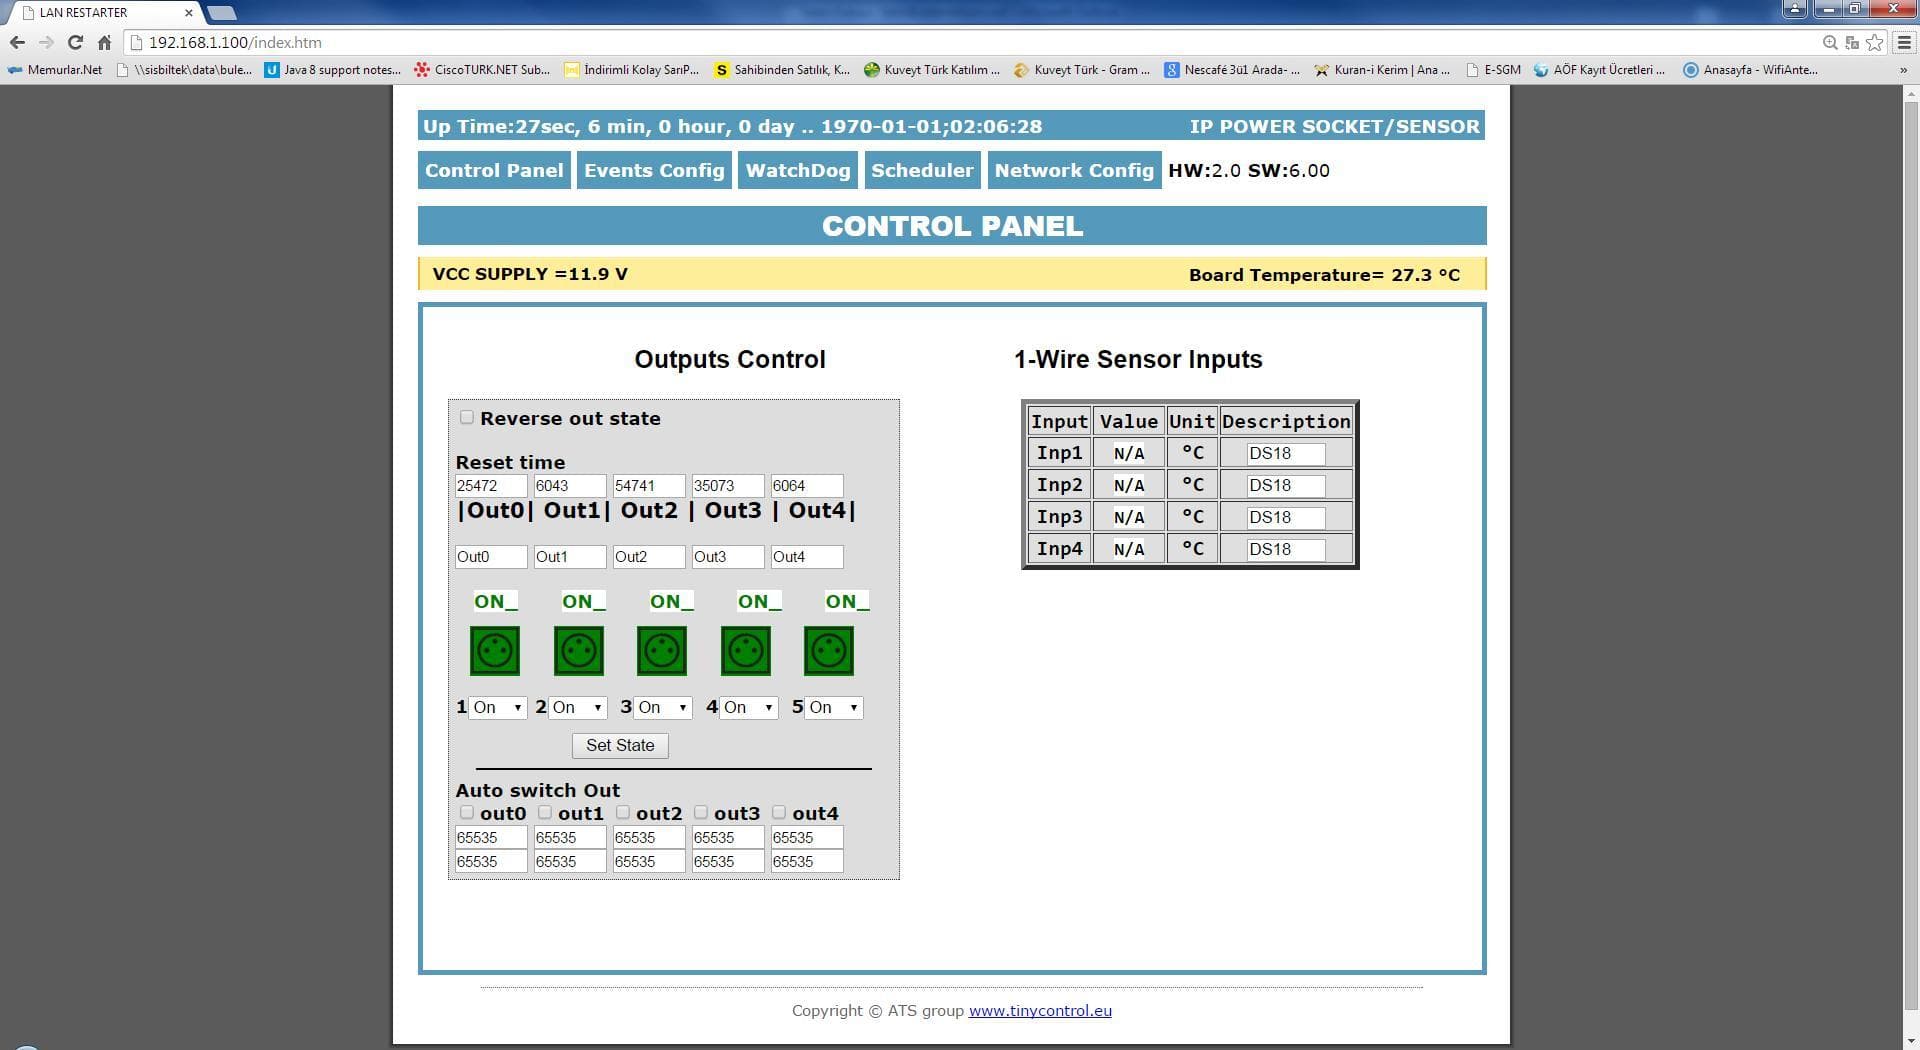Tick the out3 auto switch checkbox
Viewport: 1920px width, 1050px height.
click(x=701, y=812)
